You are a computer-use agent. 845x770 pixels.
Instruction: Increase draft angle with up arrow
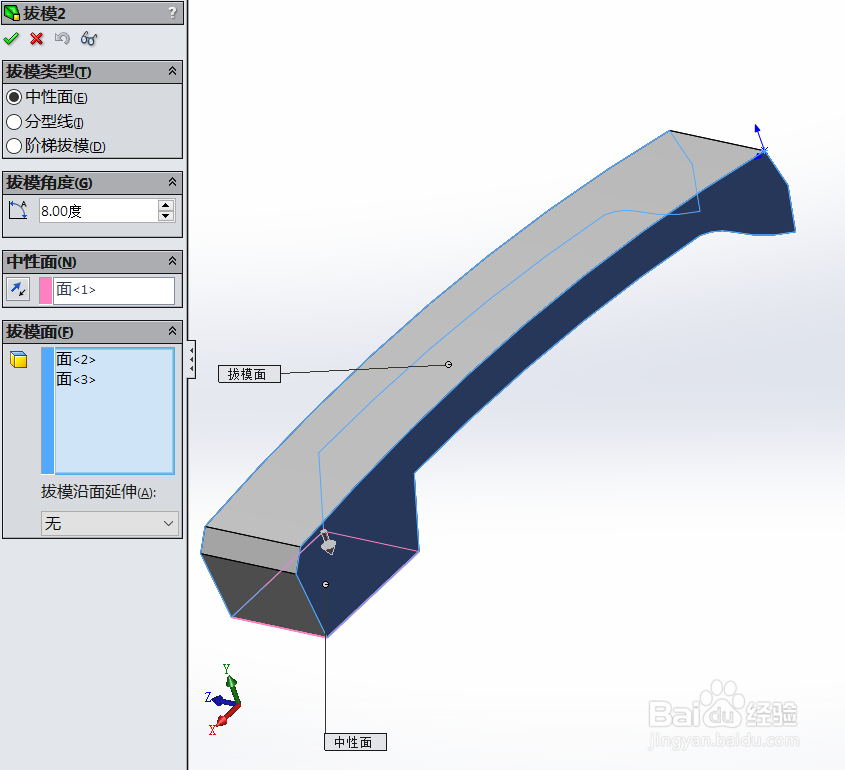pos(166,205)
